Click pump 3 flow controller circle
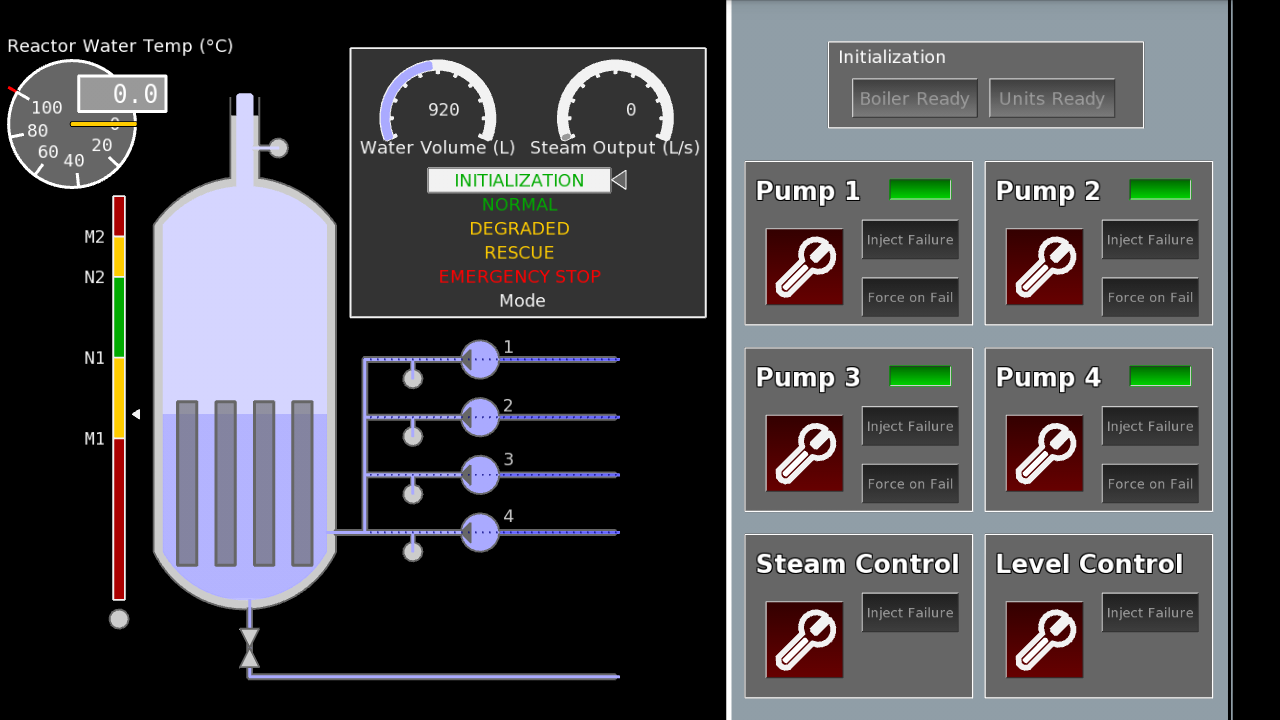The image size is (1280, 720). [x=413, y=494]
